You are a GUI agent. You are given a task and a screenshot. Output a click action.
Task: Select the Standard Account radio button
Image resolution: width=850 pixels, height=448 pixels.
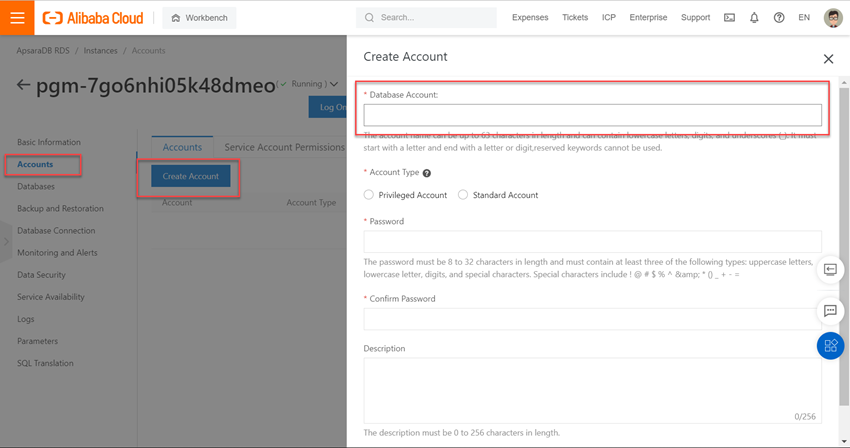coord(463,195)
